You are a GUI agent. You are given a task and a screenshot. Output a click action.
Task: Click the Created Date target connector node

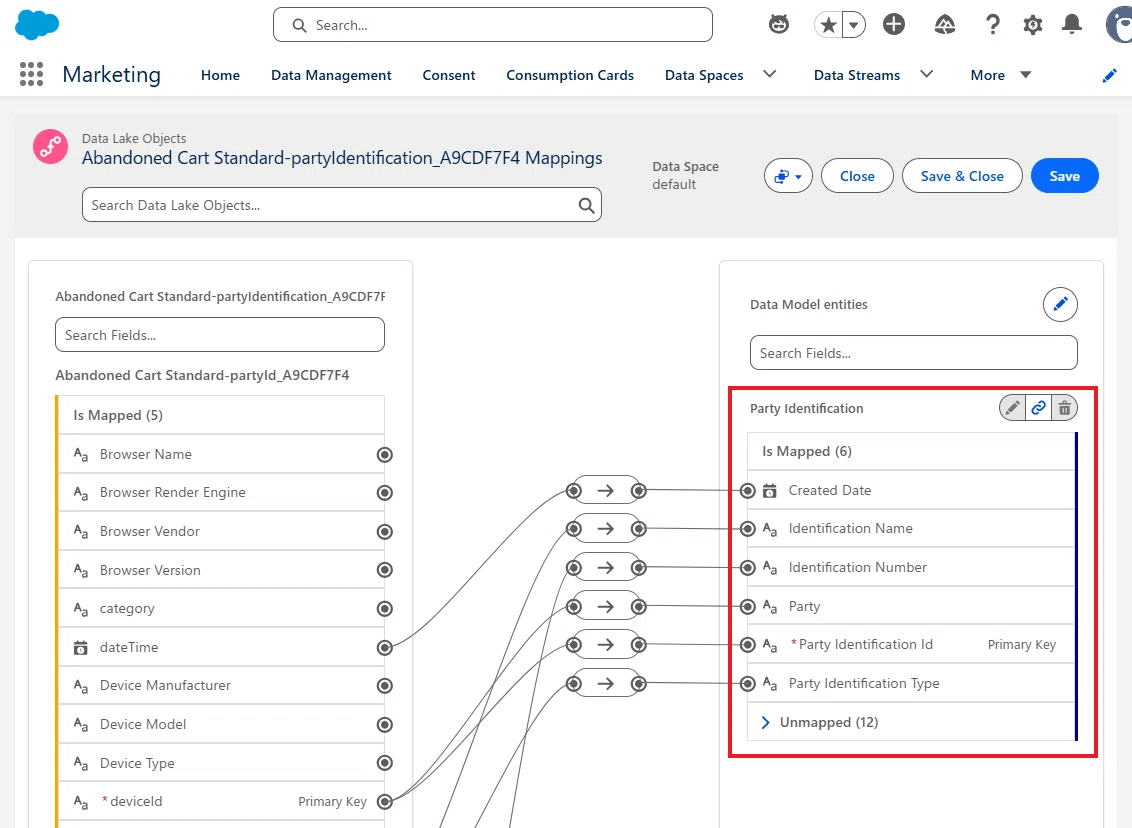point(748,491)
